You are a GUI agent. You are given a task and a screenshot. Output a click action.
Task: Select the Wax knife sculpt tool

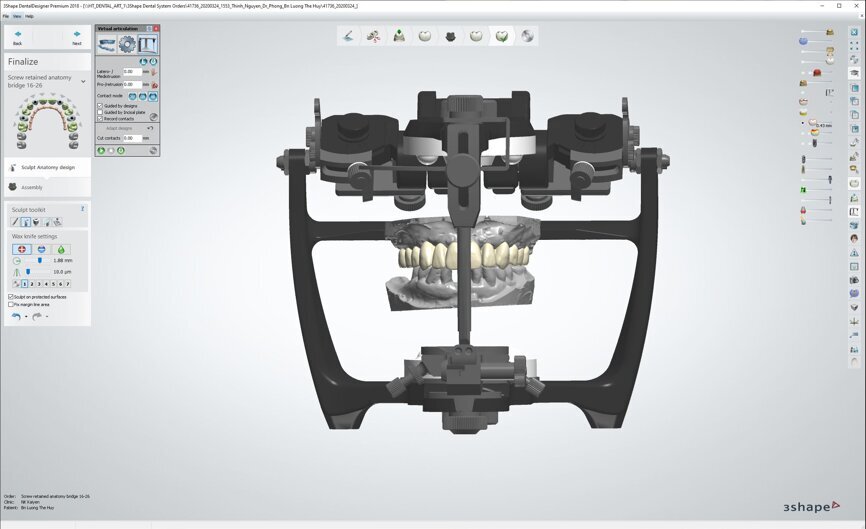click(x=25, y=221)
